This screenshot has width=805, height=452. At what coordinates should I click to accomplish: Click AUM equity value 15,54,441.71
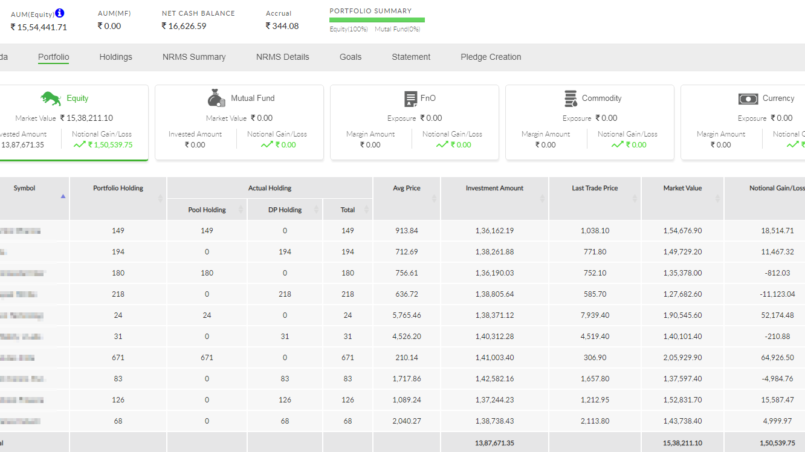[39, 27]
